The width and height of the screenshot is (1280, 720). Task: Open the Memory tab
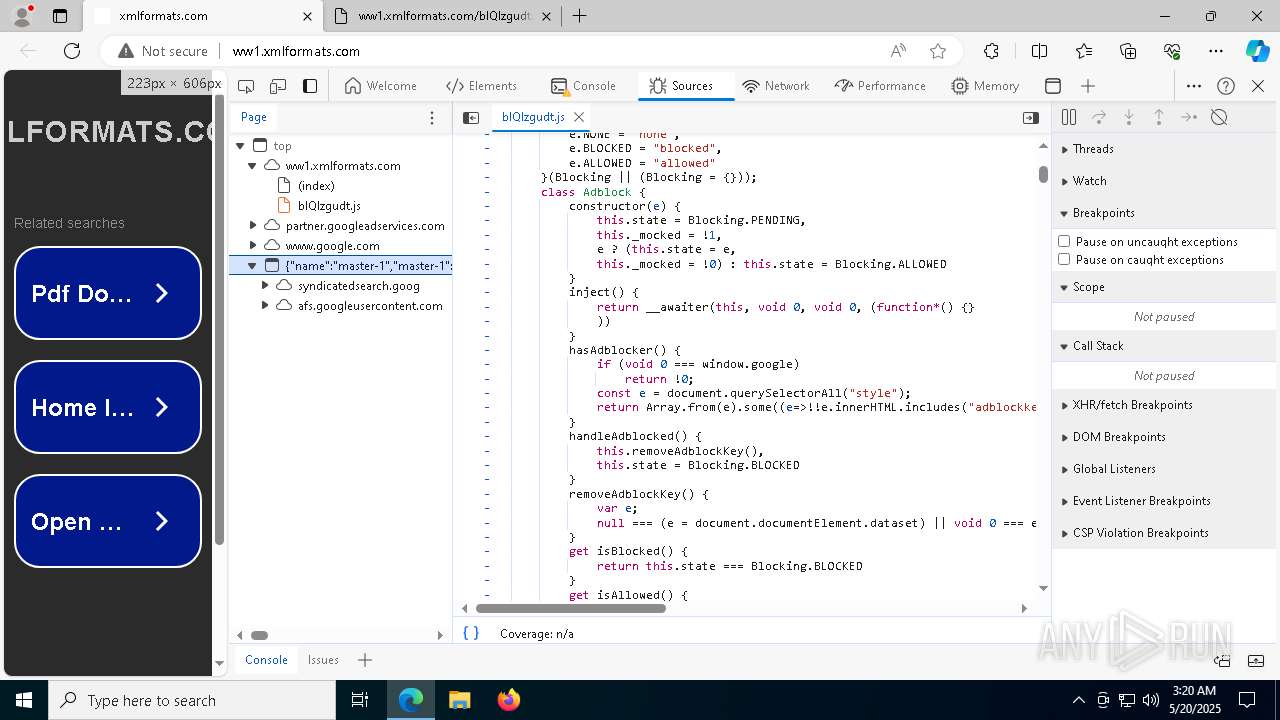click(985, 86)
